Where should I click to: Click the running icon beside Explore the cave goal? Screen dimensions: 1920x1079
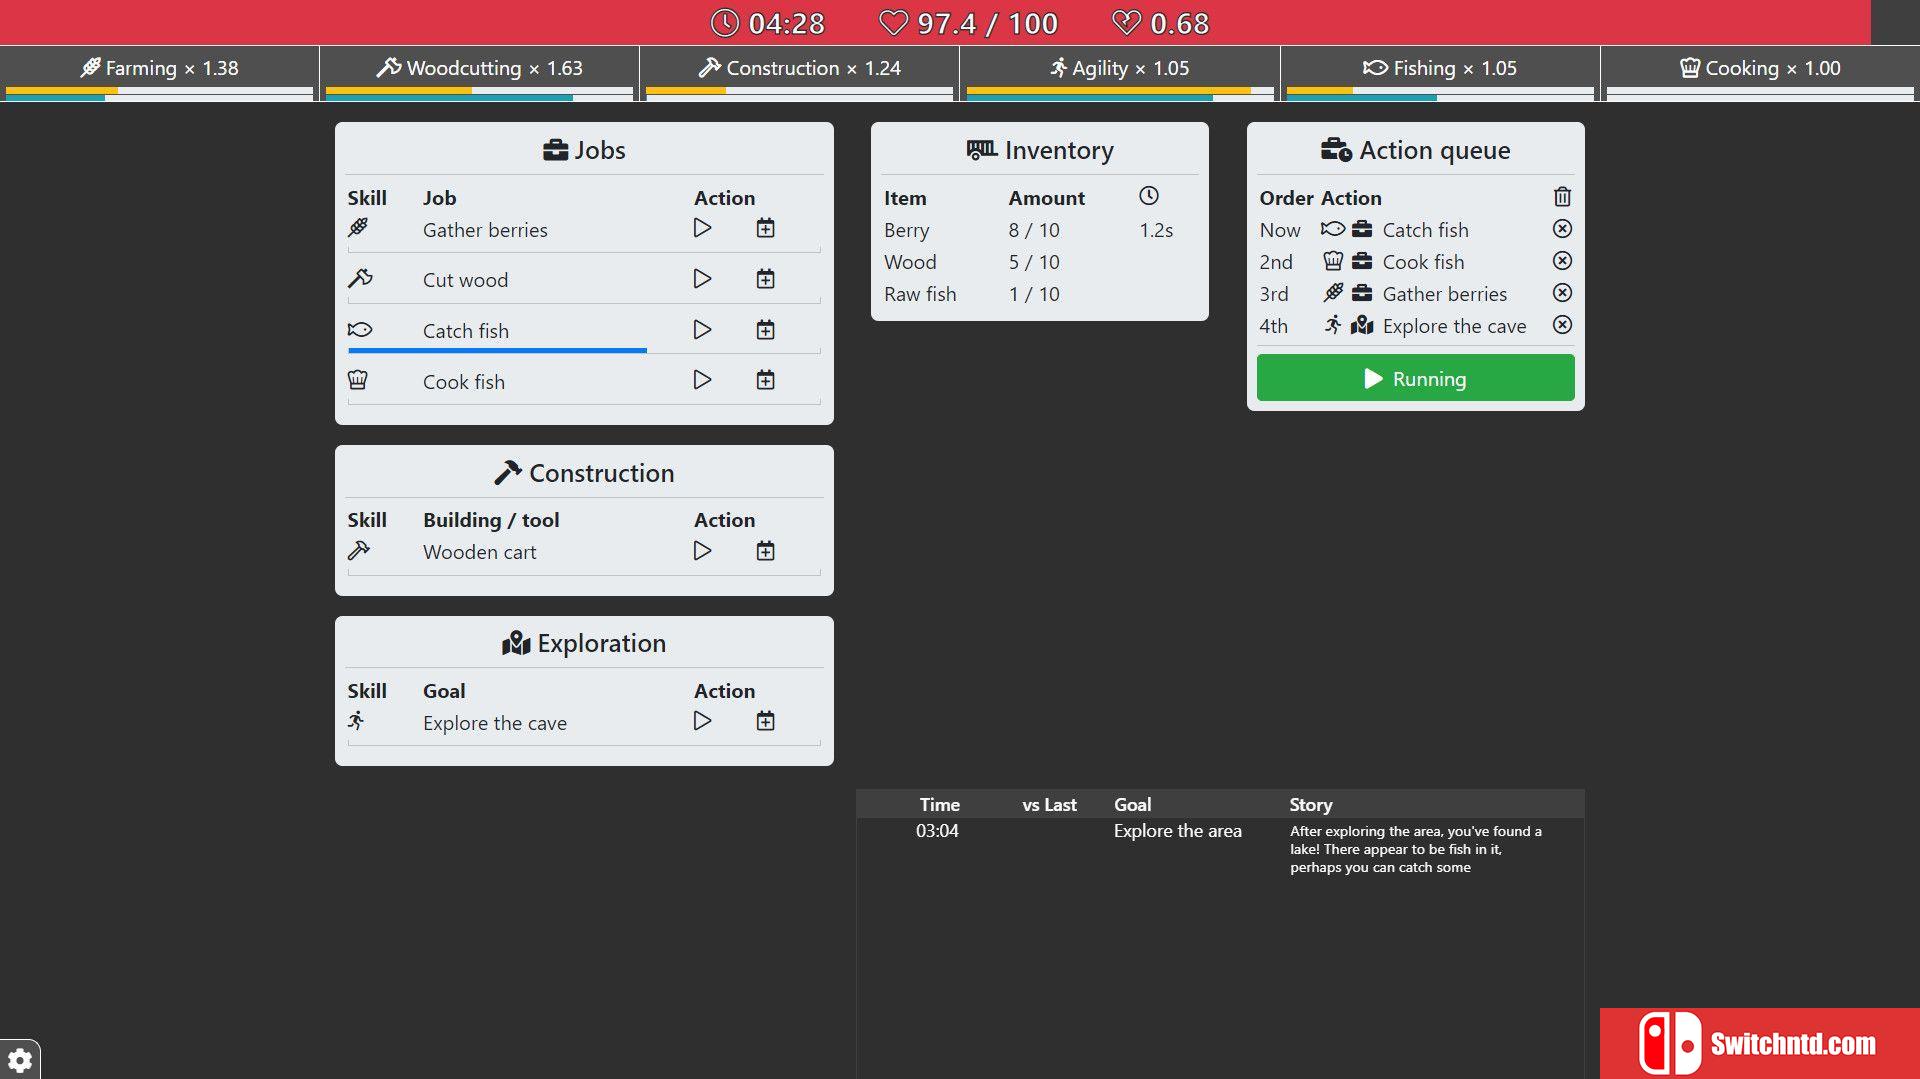pyautogui.click(x=356, y=721)
